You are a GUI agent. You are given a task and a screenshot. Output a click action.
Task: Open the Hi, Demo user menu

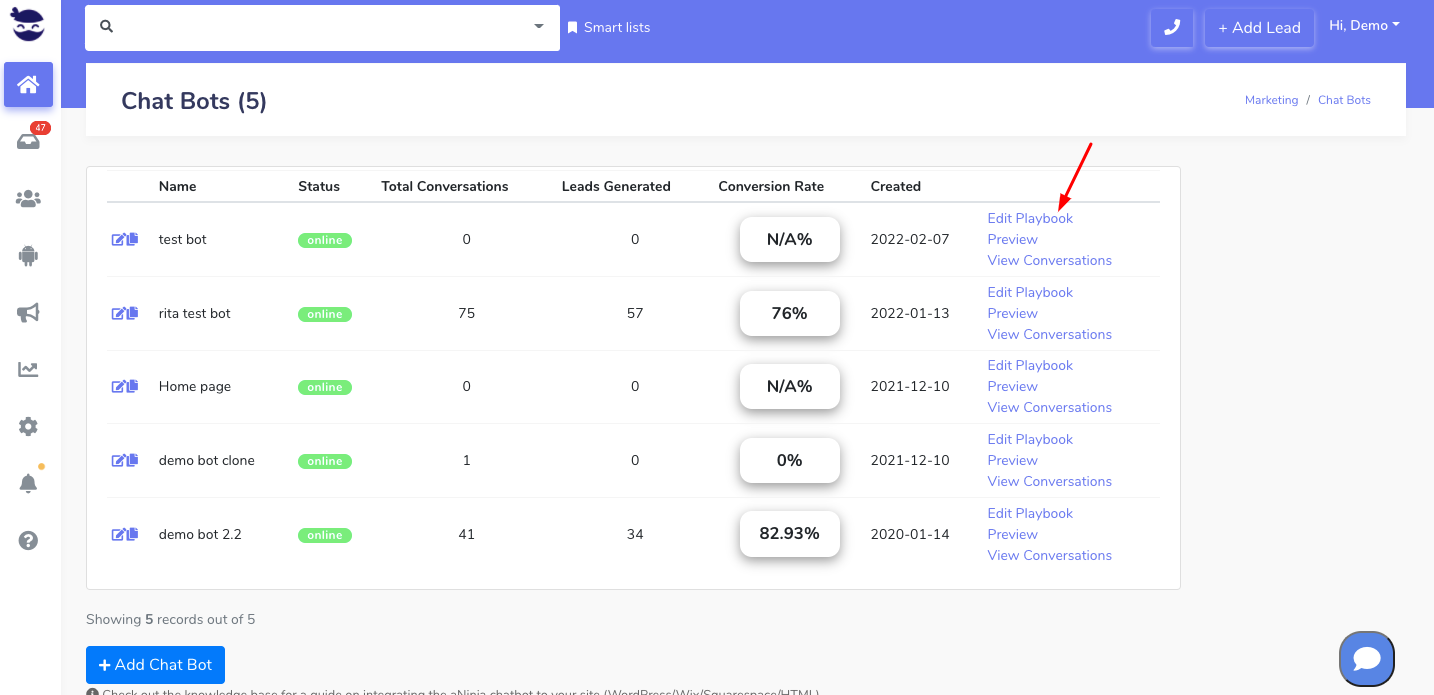(1364, 26)
